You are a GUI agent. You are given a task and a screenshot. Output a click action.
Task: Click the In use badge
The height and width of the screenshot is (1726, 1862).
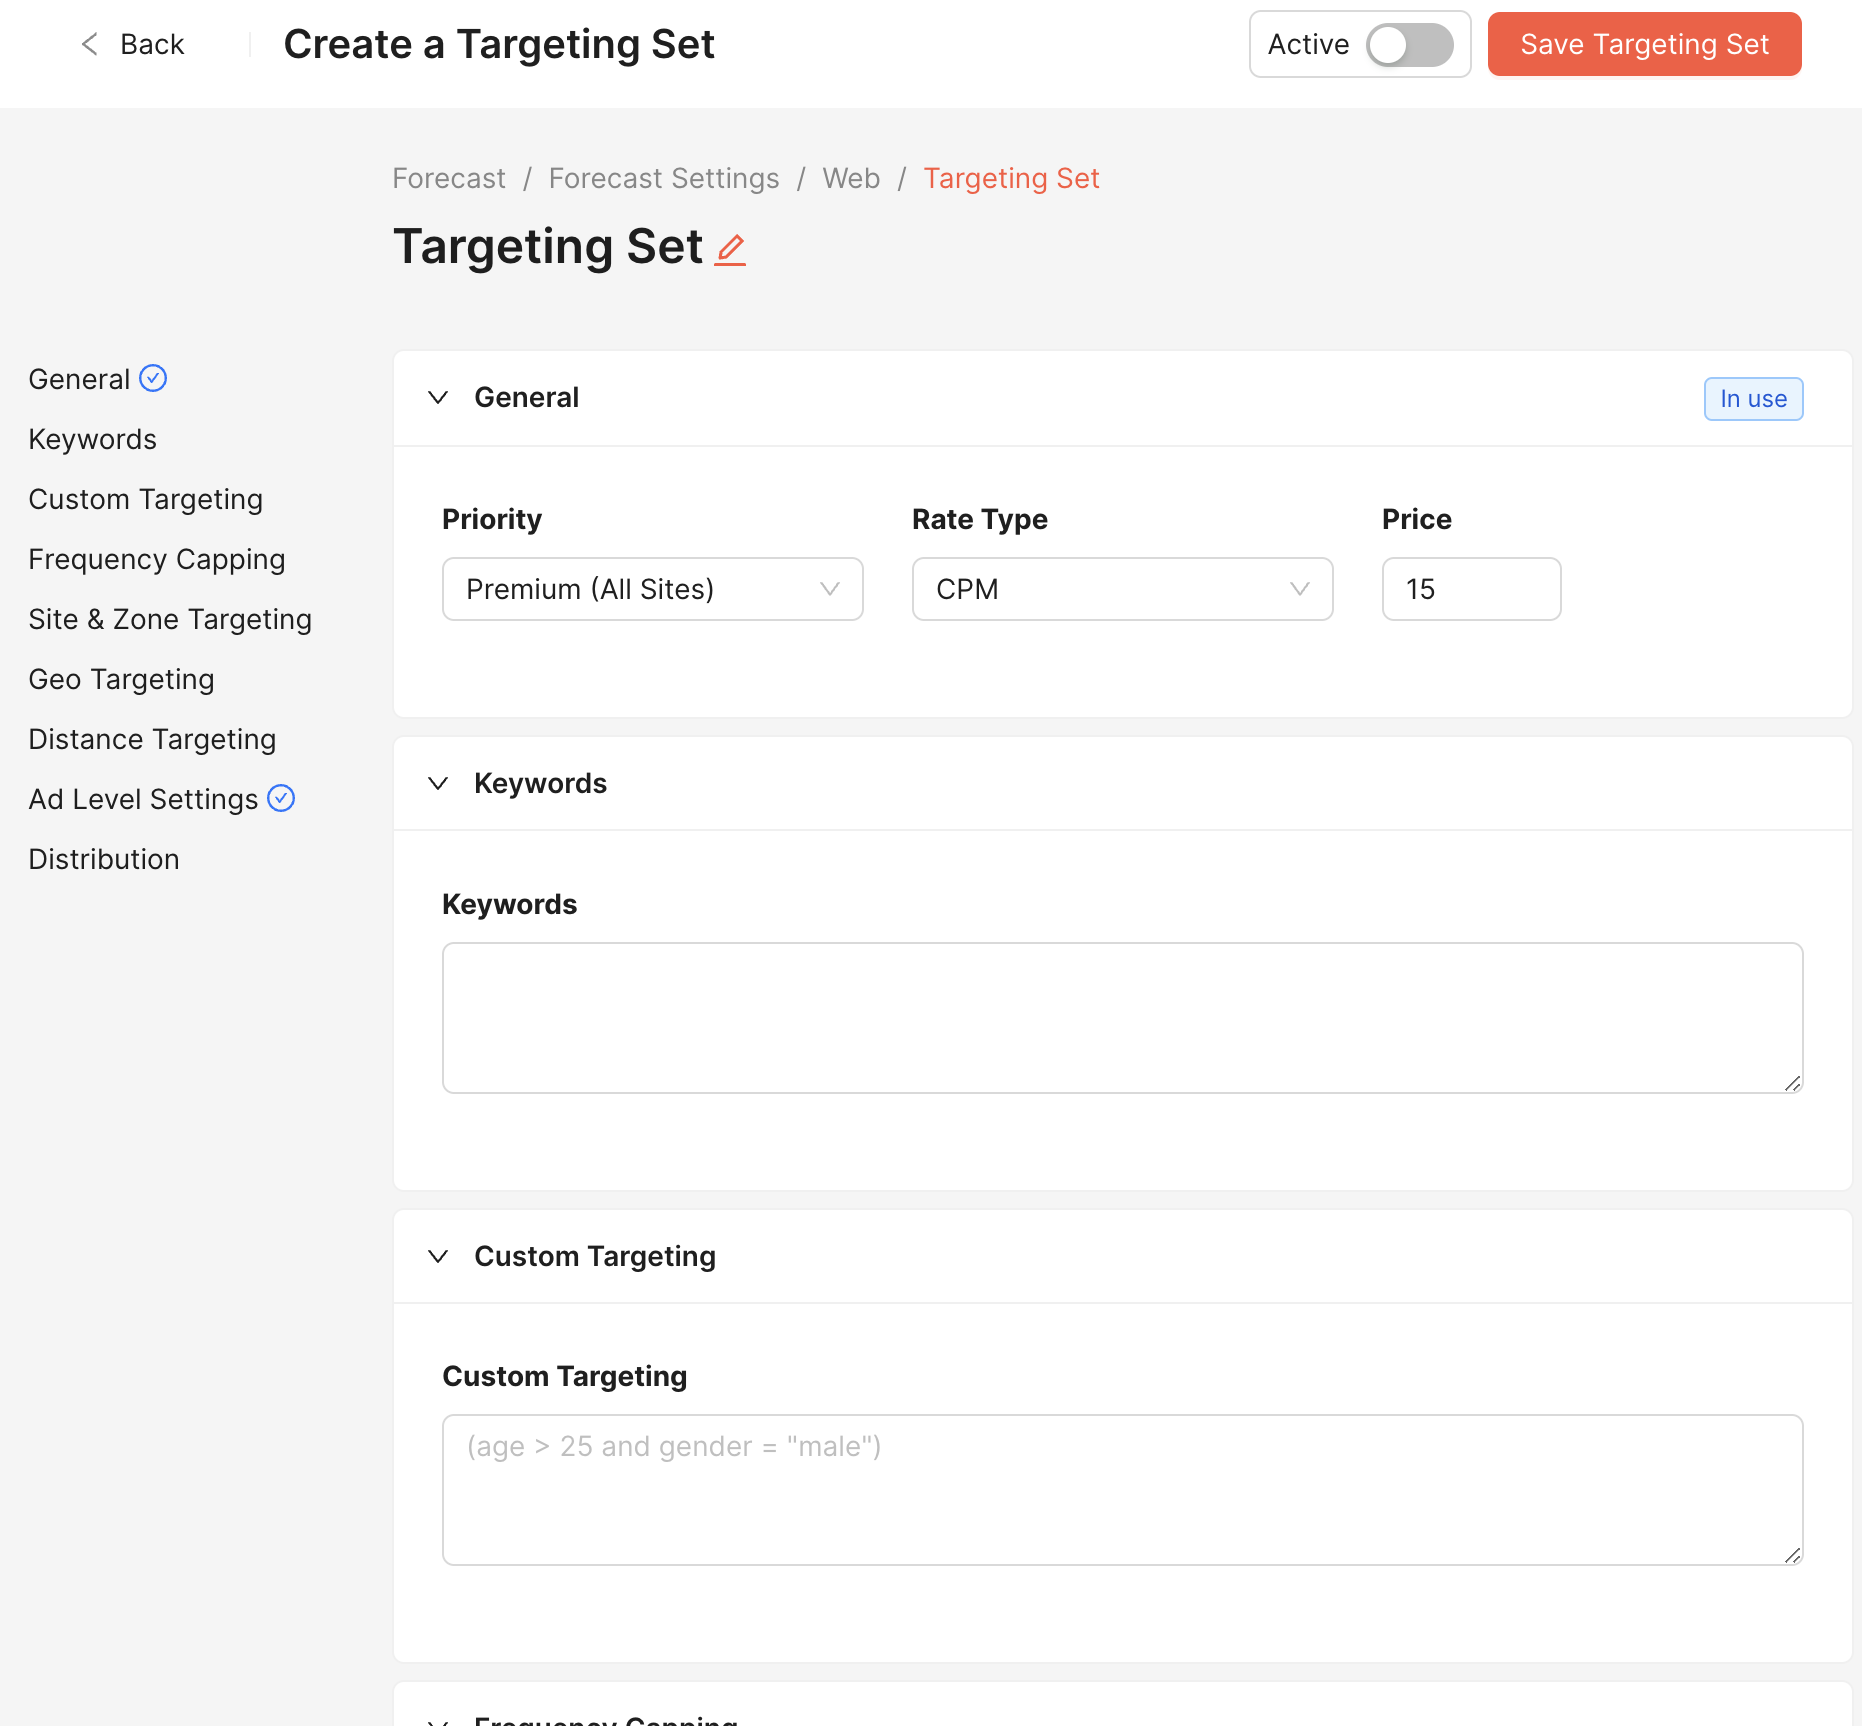pyautogui.click(x=1753, y=399)
